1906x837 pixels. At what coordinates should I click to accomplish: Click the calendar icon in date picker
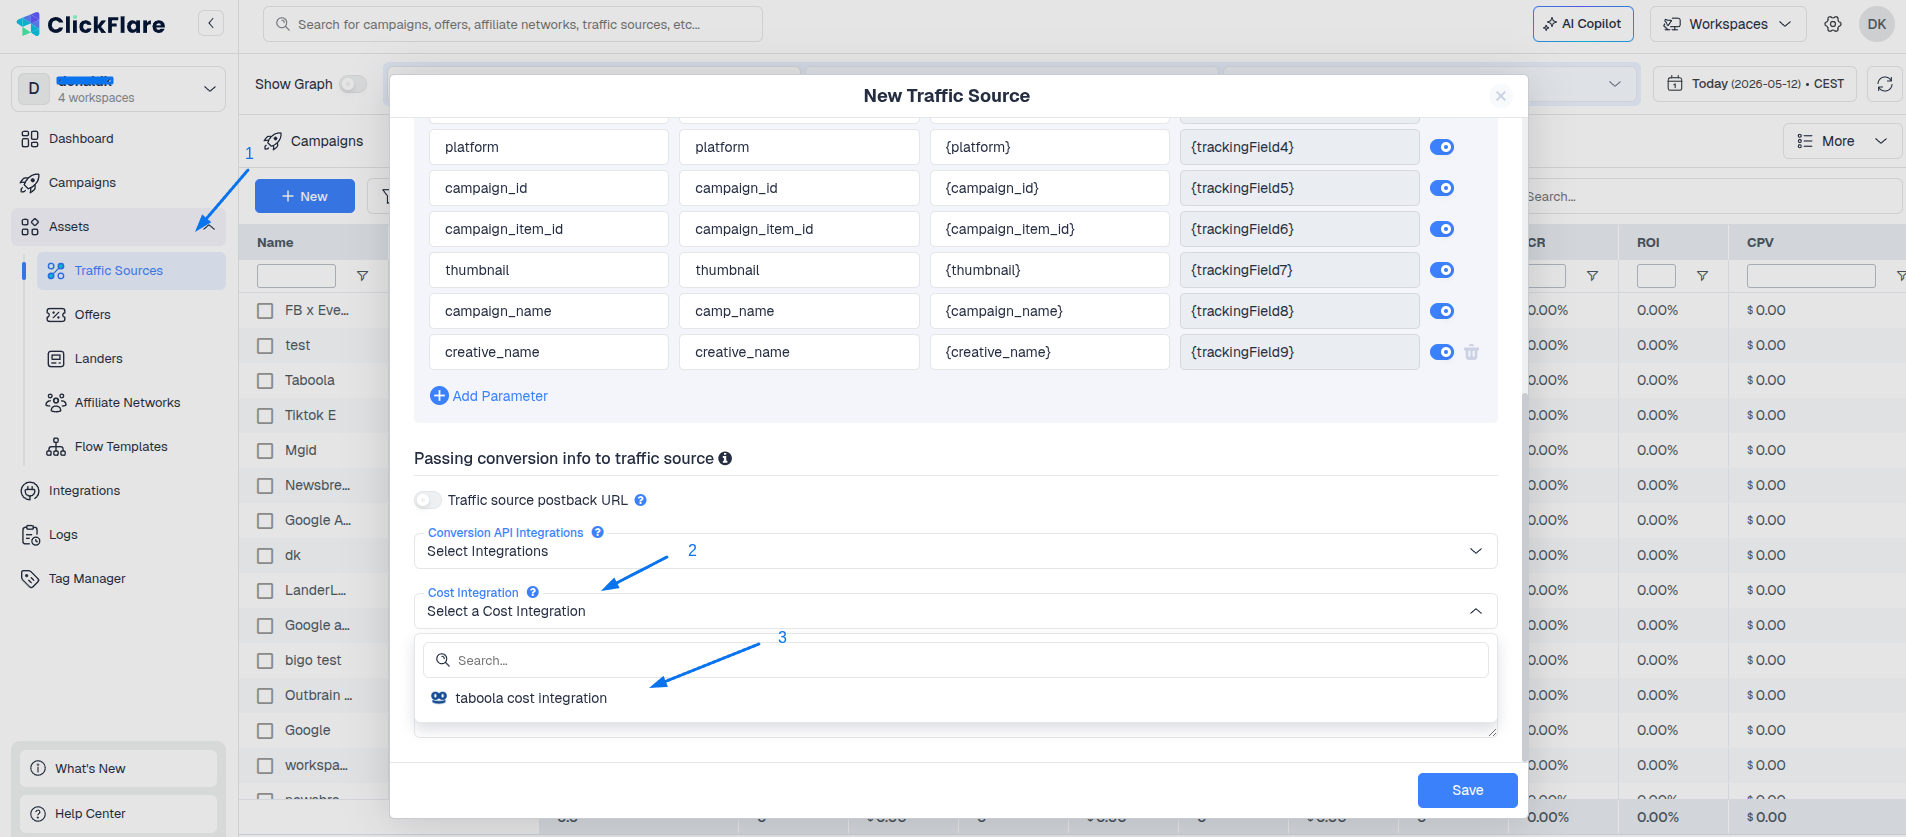[1675, 84]
